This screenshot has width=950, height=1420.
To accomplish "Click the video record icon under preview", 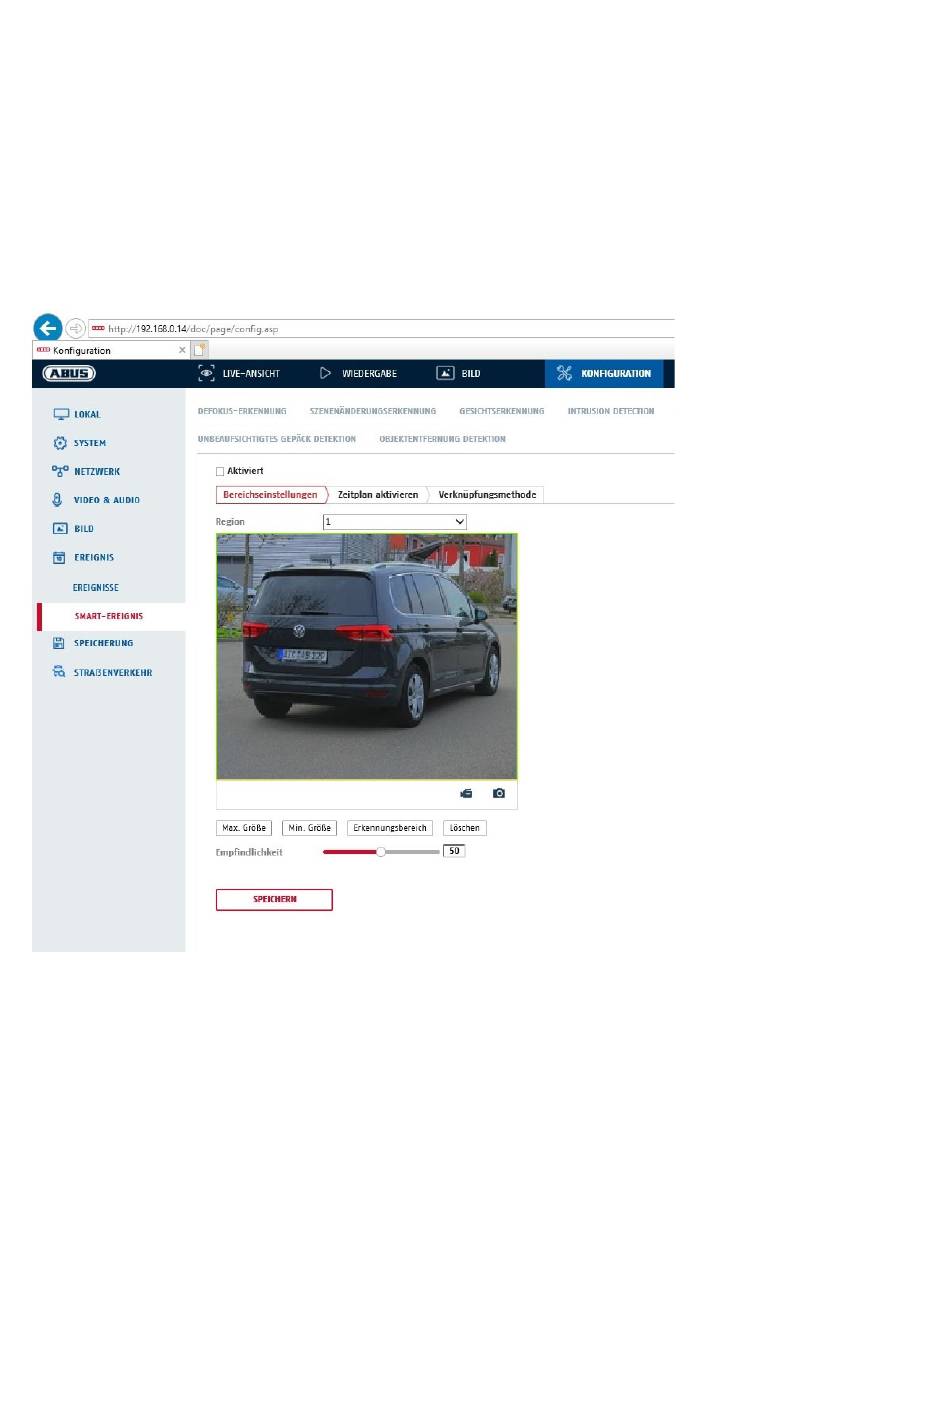I will pyautogui.click(x=466, y=793).
